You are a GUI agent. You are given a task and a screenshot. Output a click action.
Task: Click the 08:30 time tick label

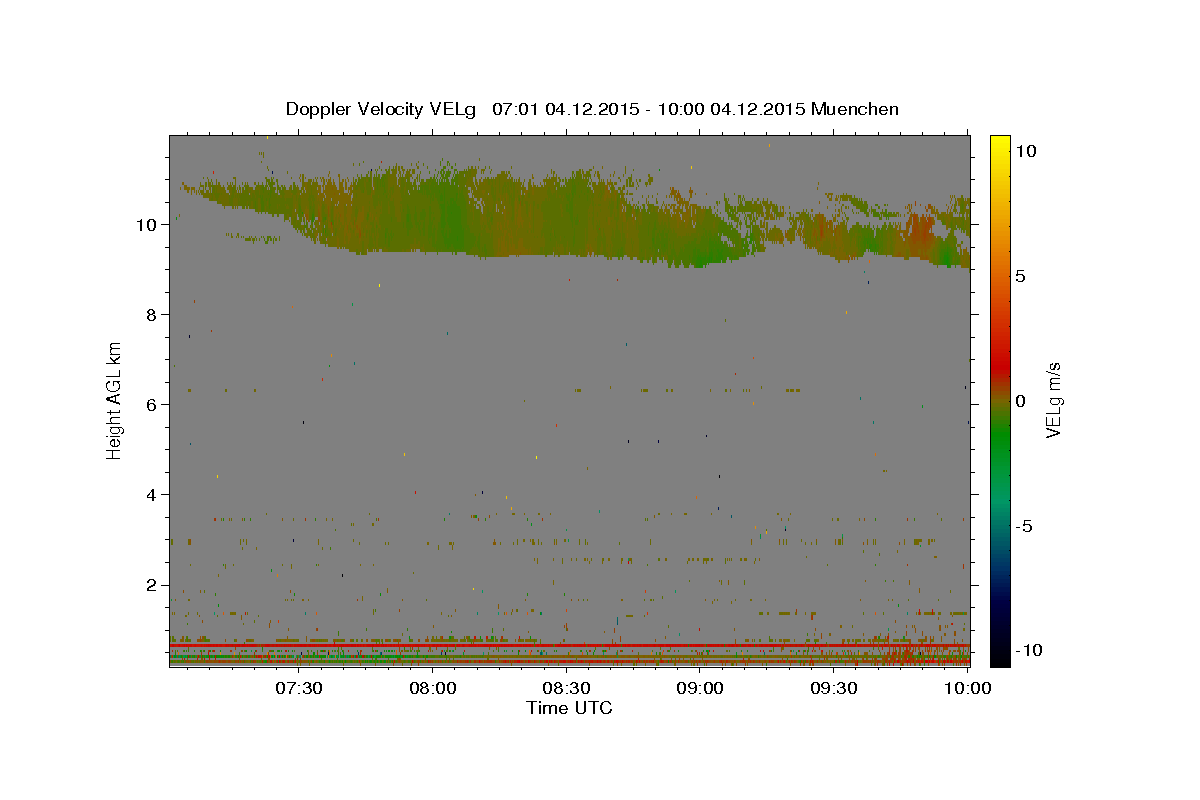tap(566, 688)
